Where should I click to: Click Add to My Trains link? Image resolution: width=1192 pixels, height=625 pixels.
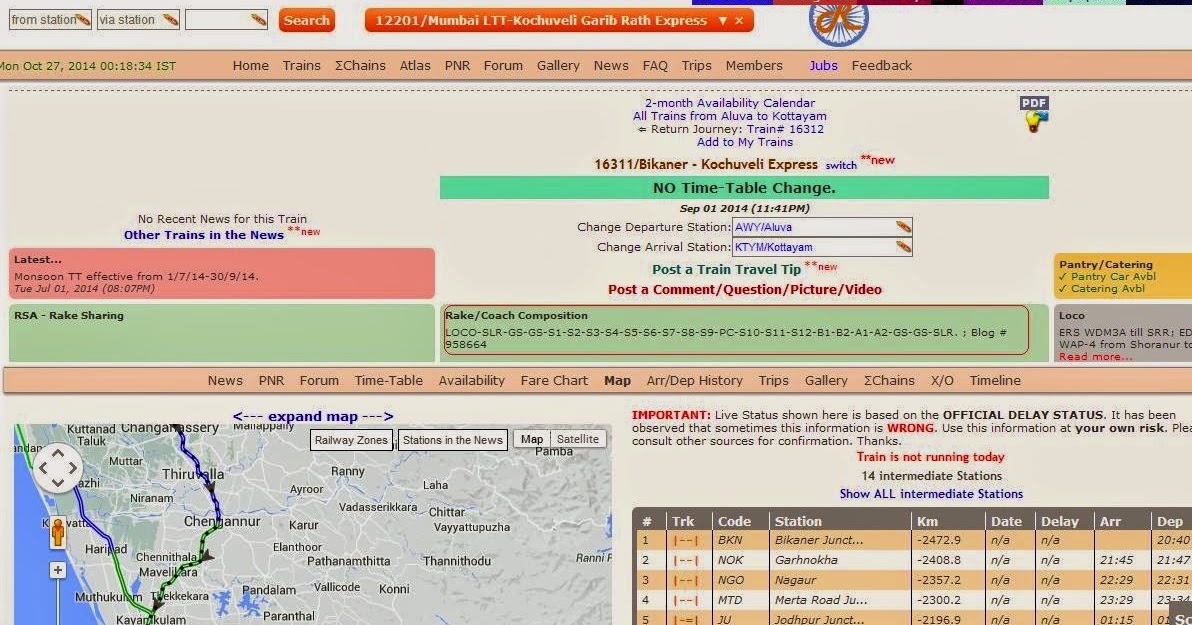745,141
